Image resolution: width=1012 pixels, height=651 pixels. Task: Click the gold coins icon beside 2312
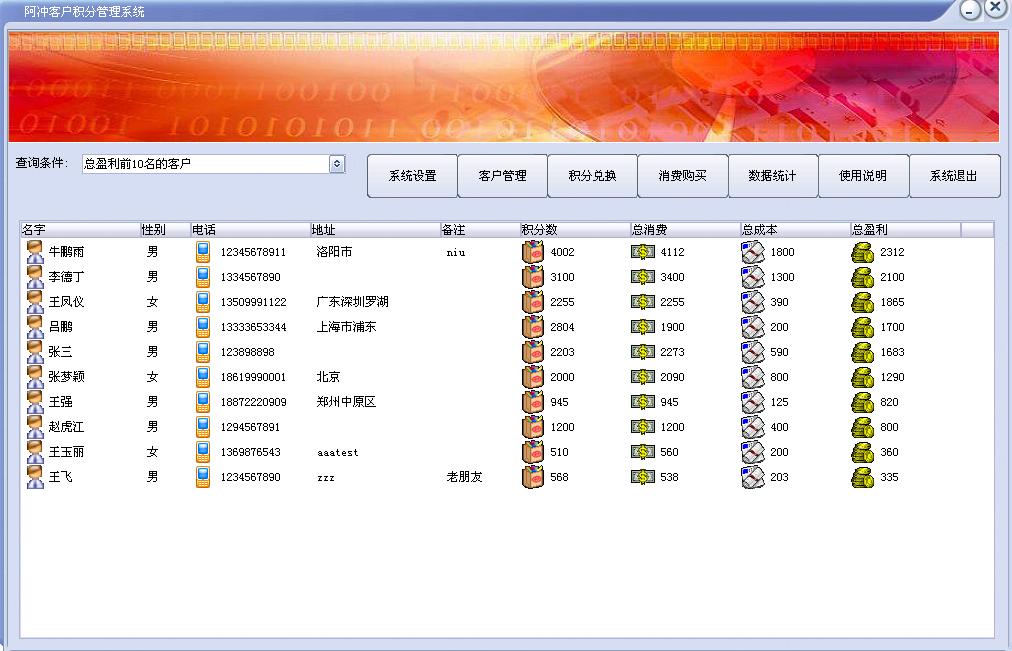pyautogui.click(x=862, y=252)
